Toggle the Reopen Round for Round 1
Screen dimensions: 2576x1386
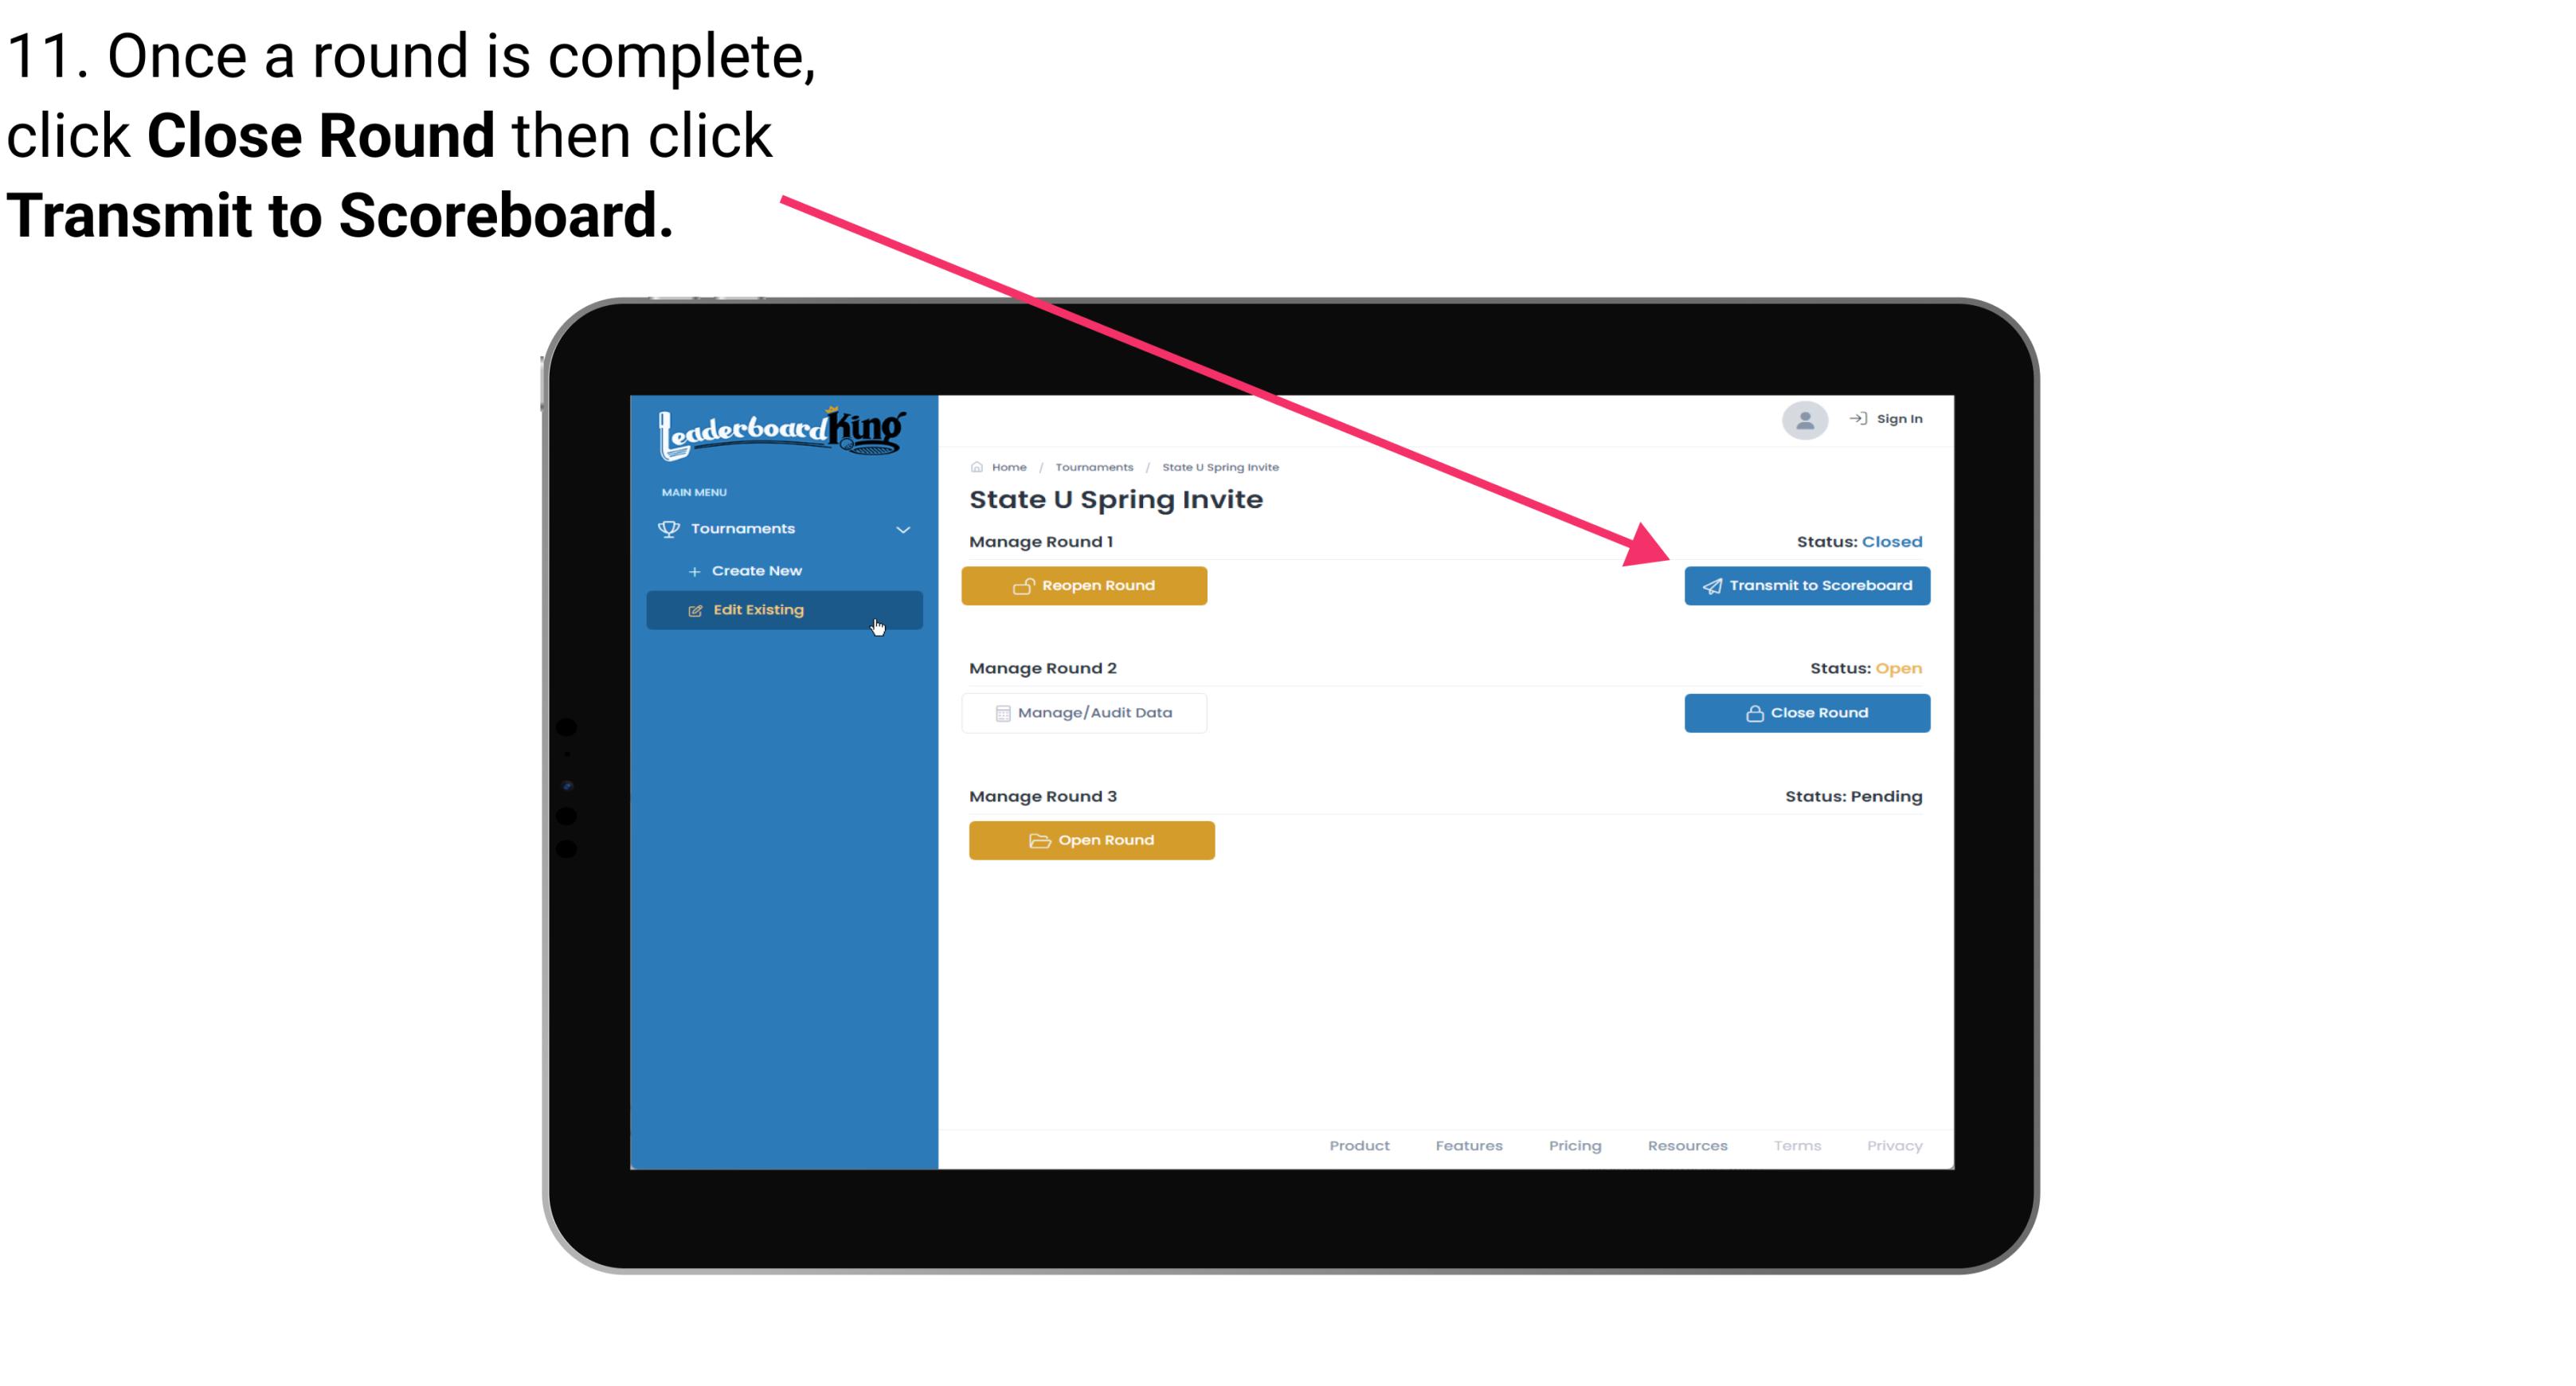(x=1086, y=585)
